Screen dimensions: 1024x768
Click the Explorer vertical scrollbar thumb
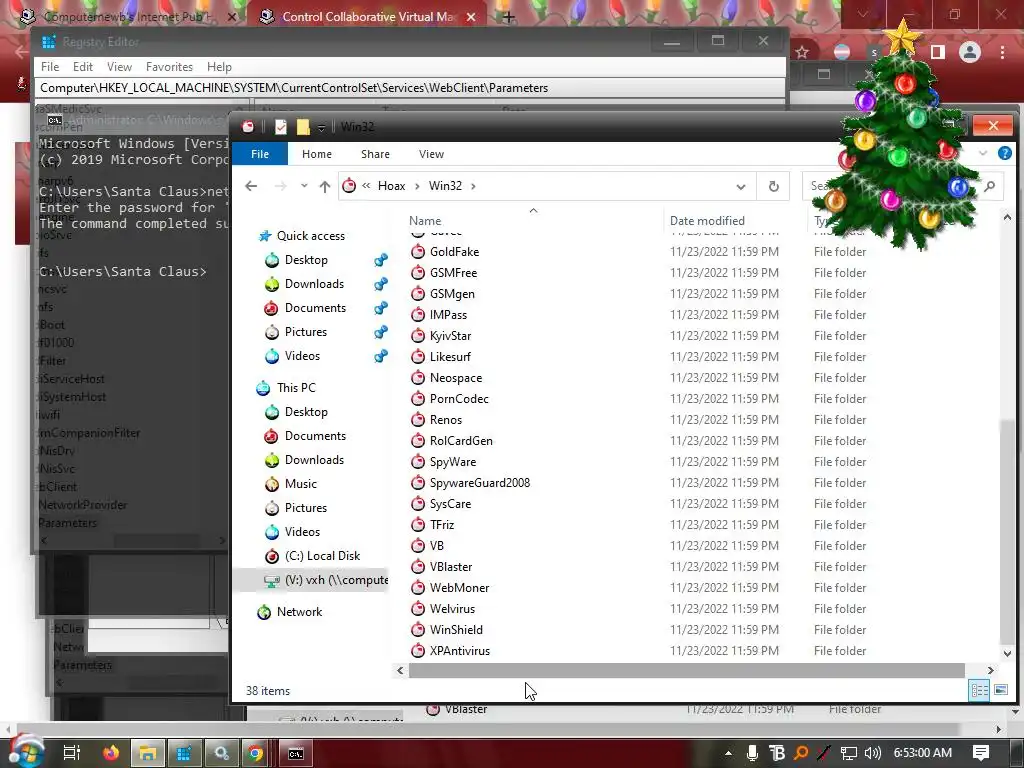(1007, 531)
